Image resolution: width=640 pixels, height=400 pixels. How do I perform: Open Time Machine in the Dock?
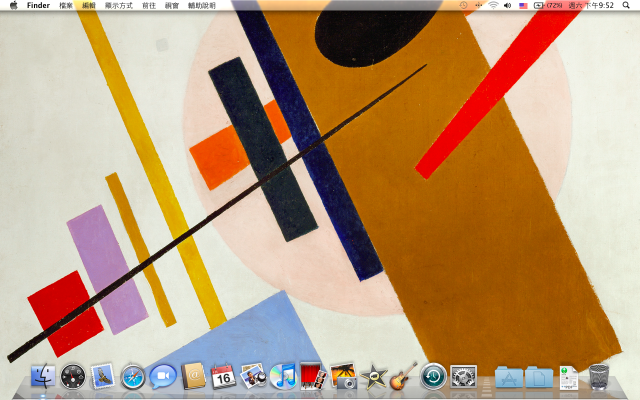tap(433, 376)
